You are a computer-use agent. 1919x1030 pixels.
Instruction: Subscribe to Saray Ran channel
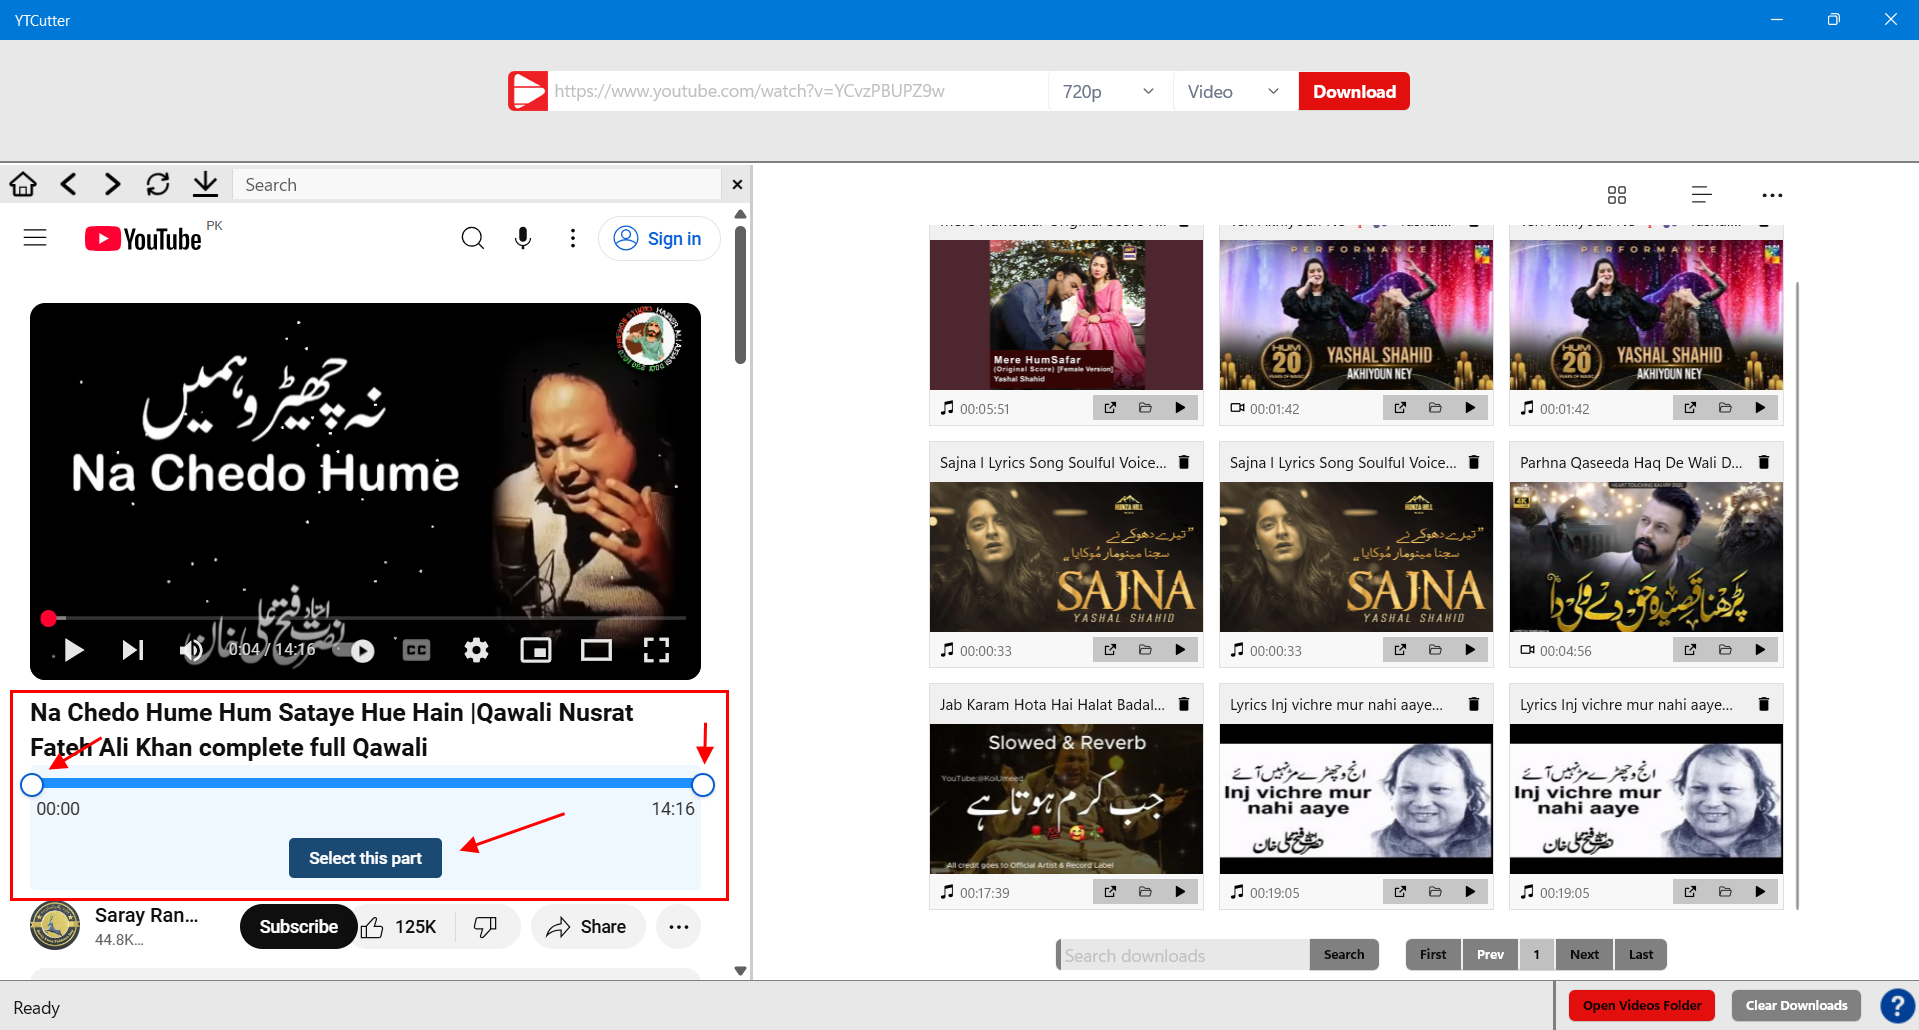click(x=298, y=927)
